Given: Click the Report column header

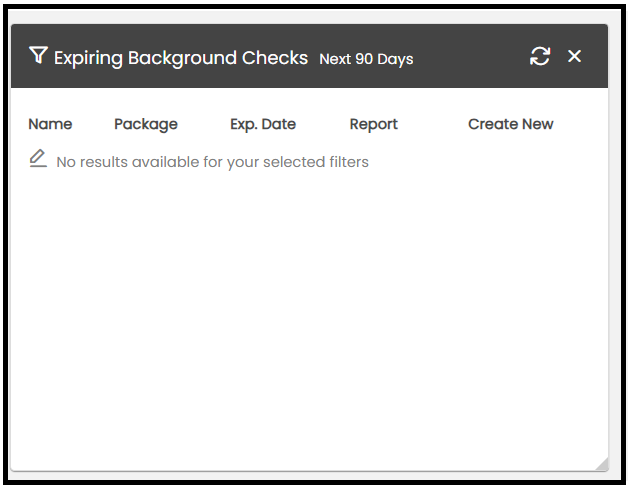Looking at the screenshot, I should (373, 124).
